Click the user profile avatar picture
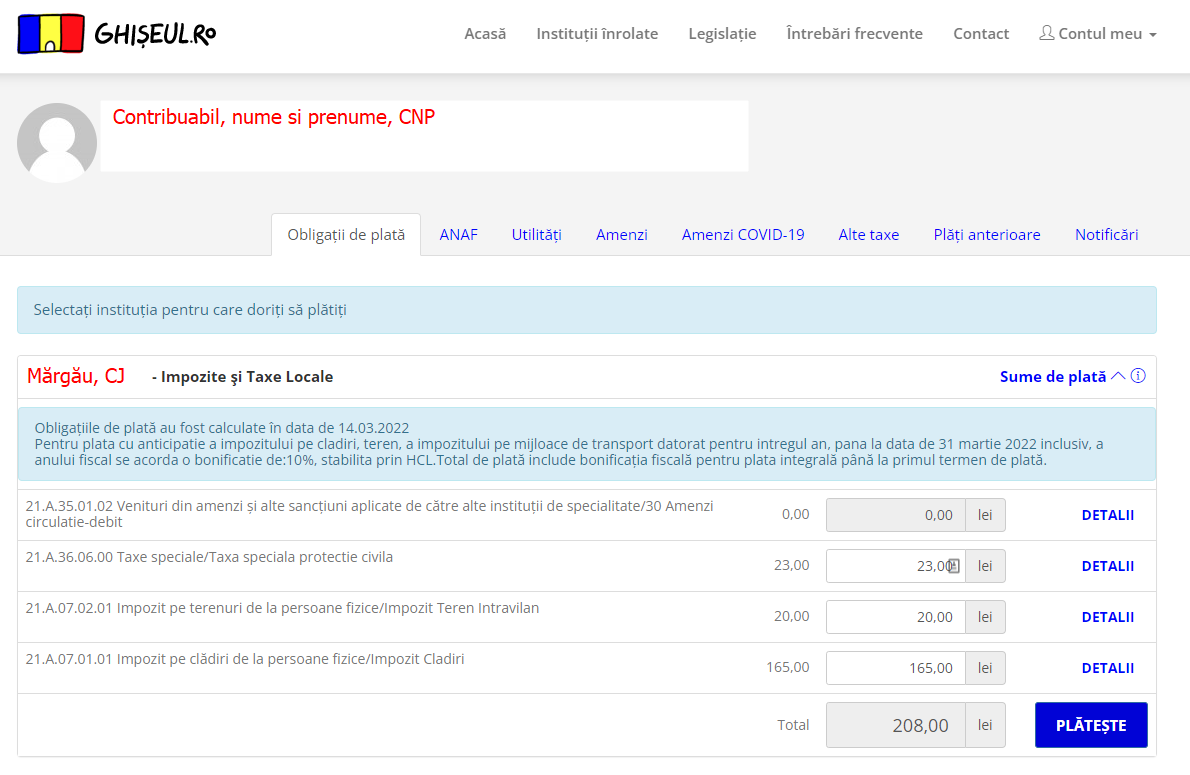This screenshot has width=1190, height=775. (57, 143)
